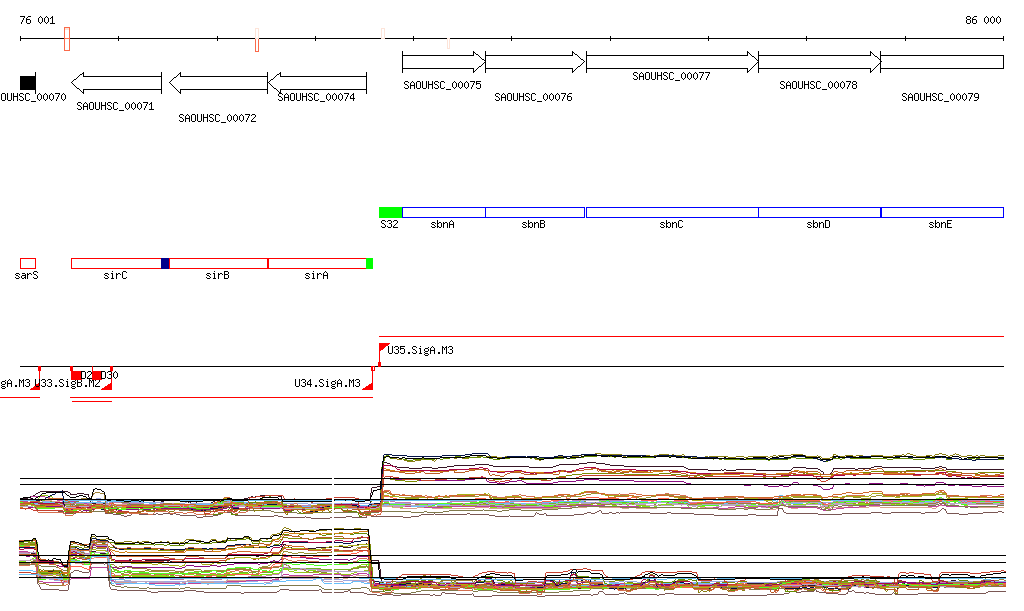Select the sbnA segment bar
This screenshot has width=1024, height=611.
(443, 212)
